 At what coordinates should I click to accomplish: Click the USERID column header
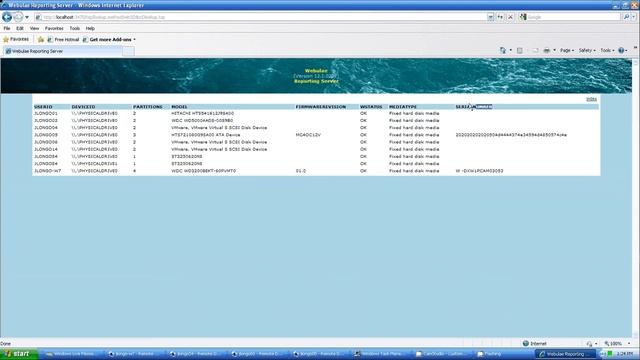tap(43, 107)
